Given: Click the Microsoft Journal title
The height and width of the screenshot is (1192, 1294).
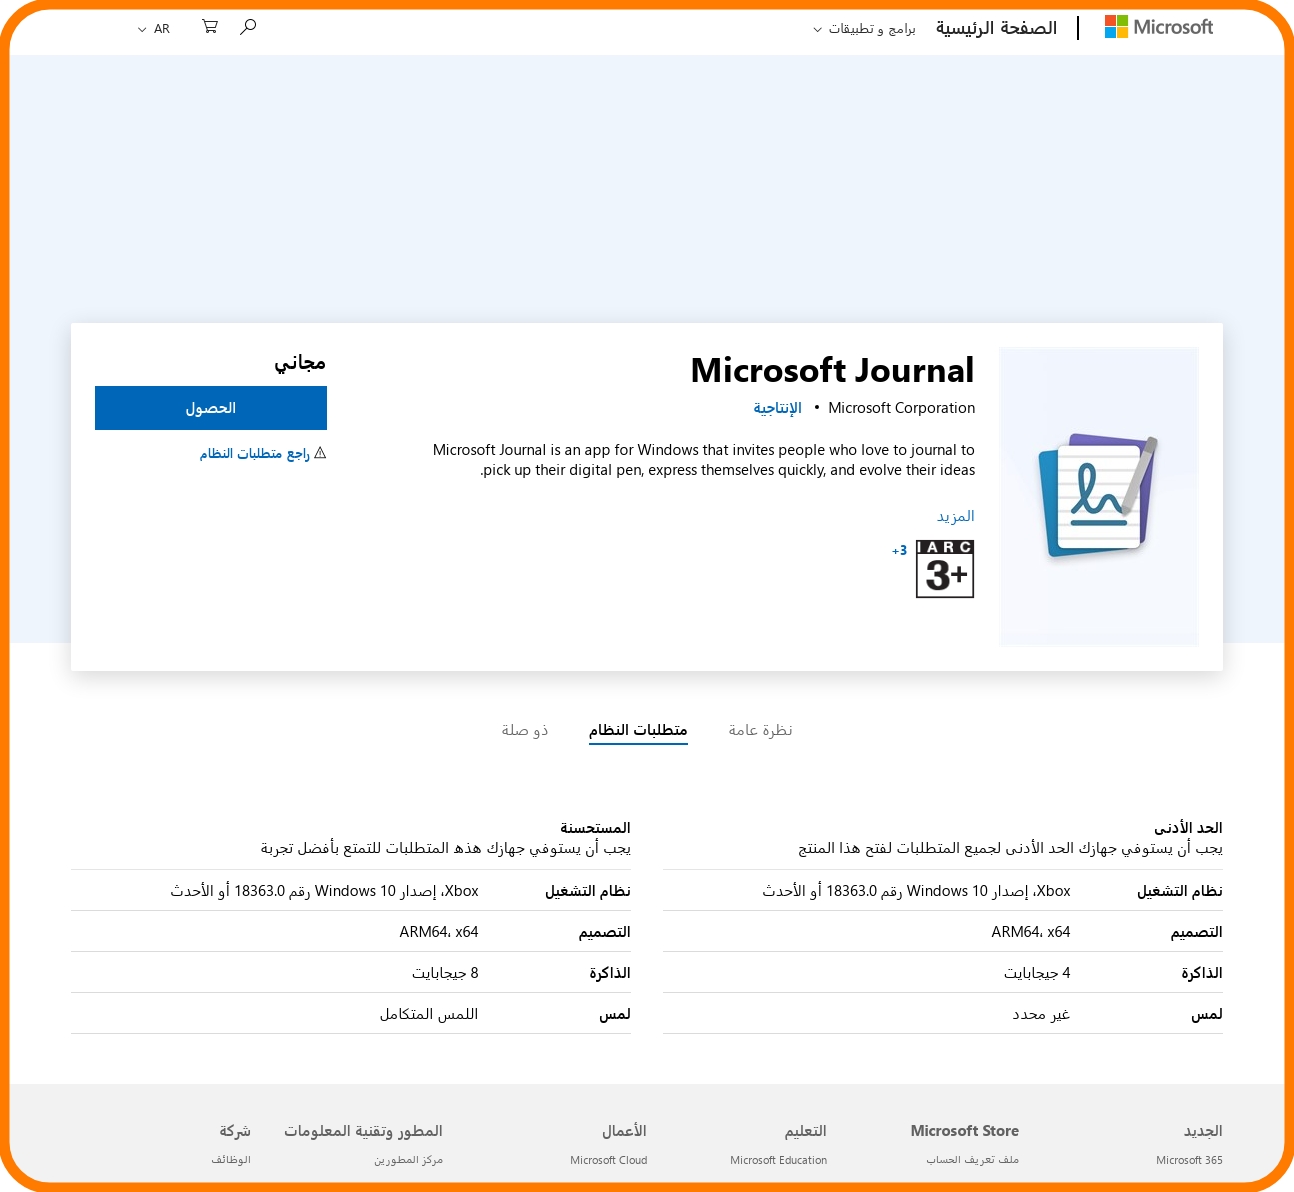Looking at the screenshot, I should point(832,370).
